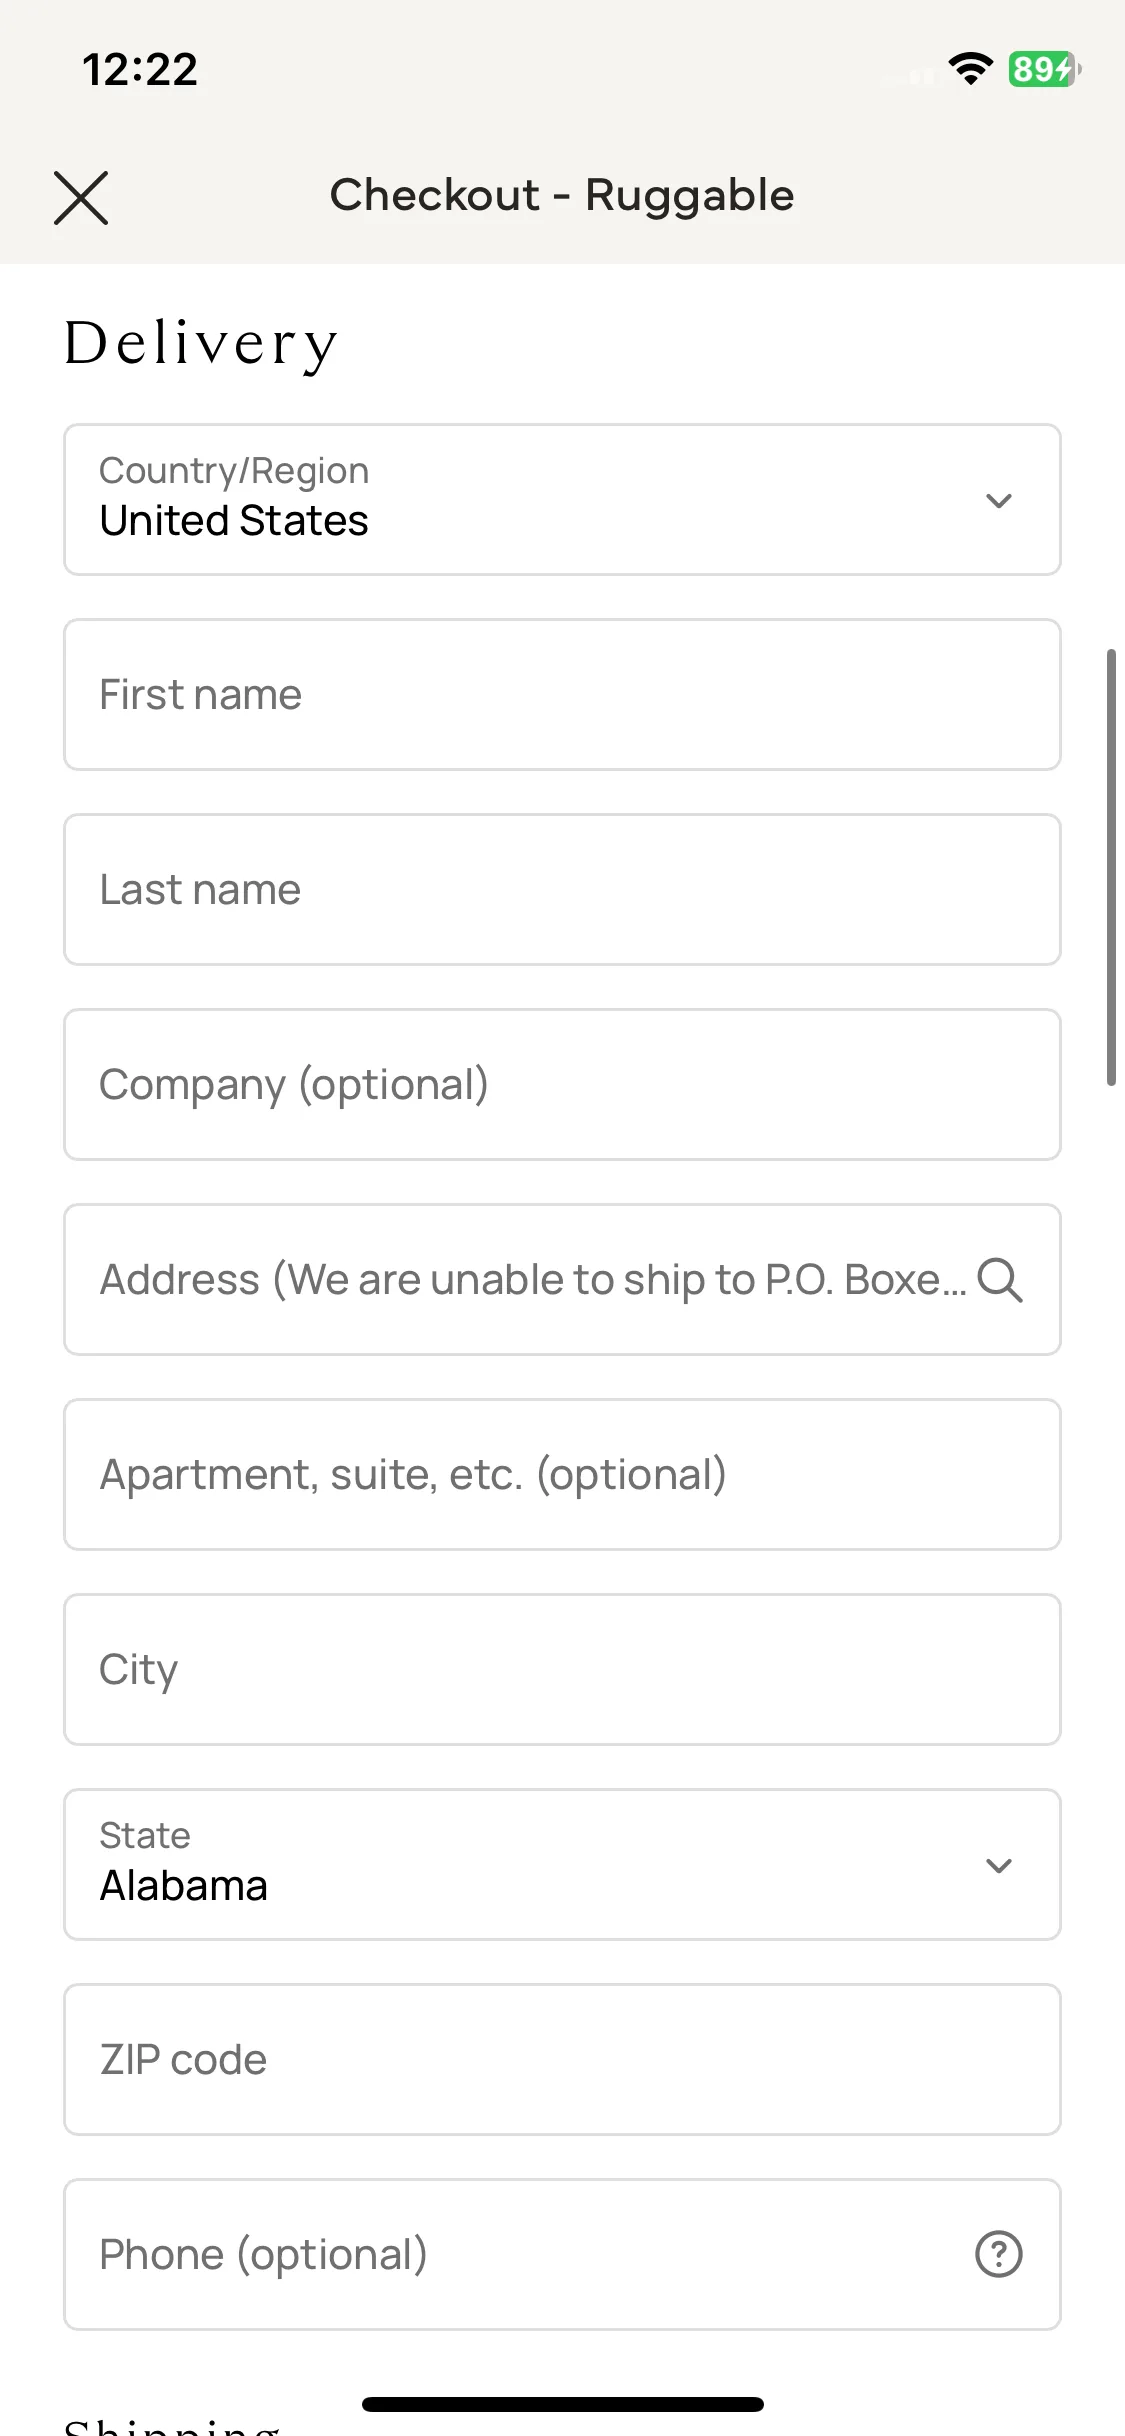This screenshot has width=1125, height=2436.
Task: Select the Company (optional) field
Action: coord(562,1085)
